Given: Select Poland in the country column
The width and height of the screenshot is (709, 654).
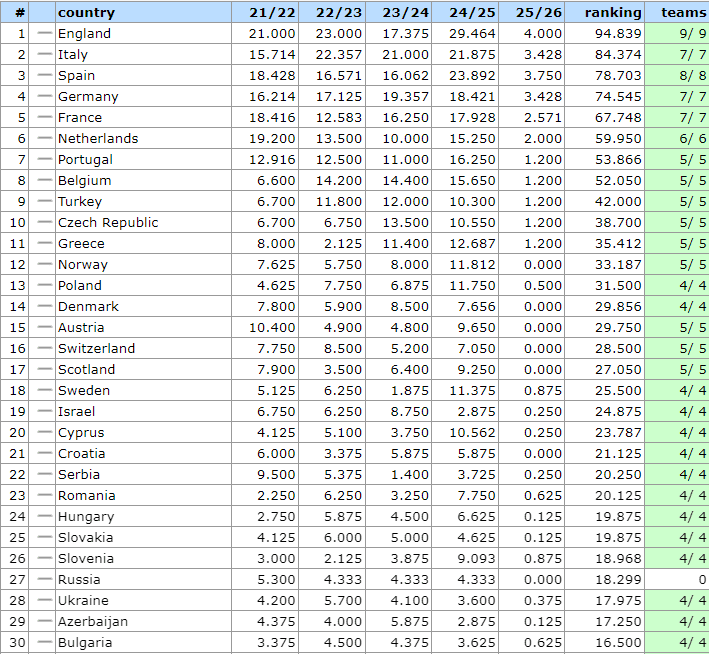Looking at the screenshot, I should 80,285.
